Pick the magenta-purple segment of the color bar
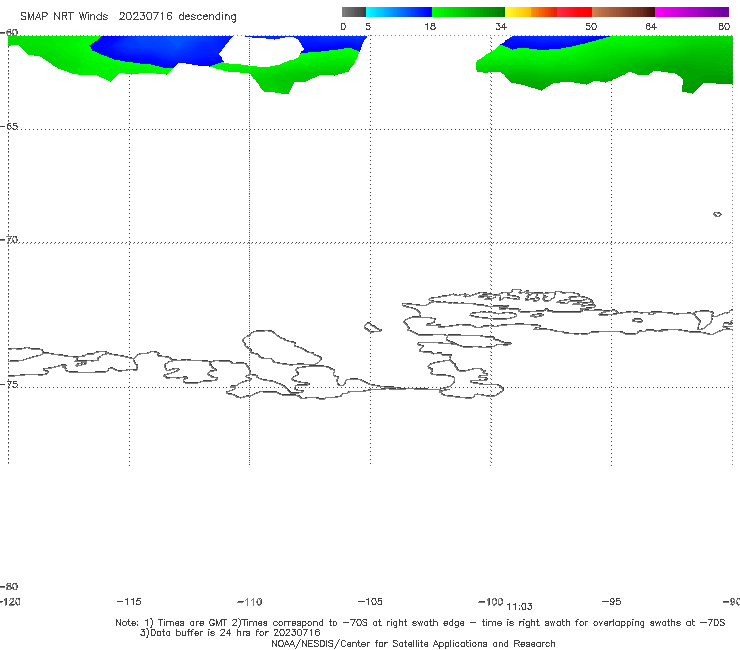This screenshot has height=650, width=740. (692, 12)
